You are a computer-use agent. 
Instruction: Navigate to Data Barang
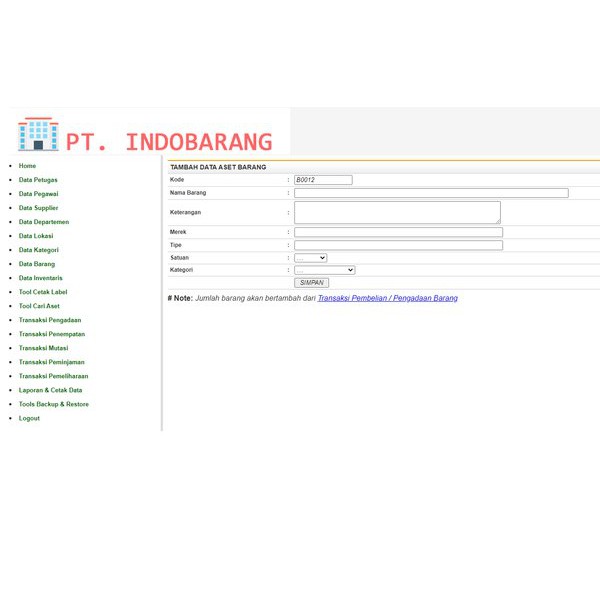(36, 264)
